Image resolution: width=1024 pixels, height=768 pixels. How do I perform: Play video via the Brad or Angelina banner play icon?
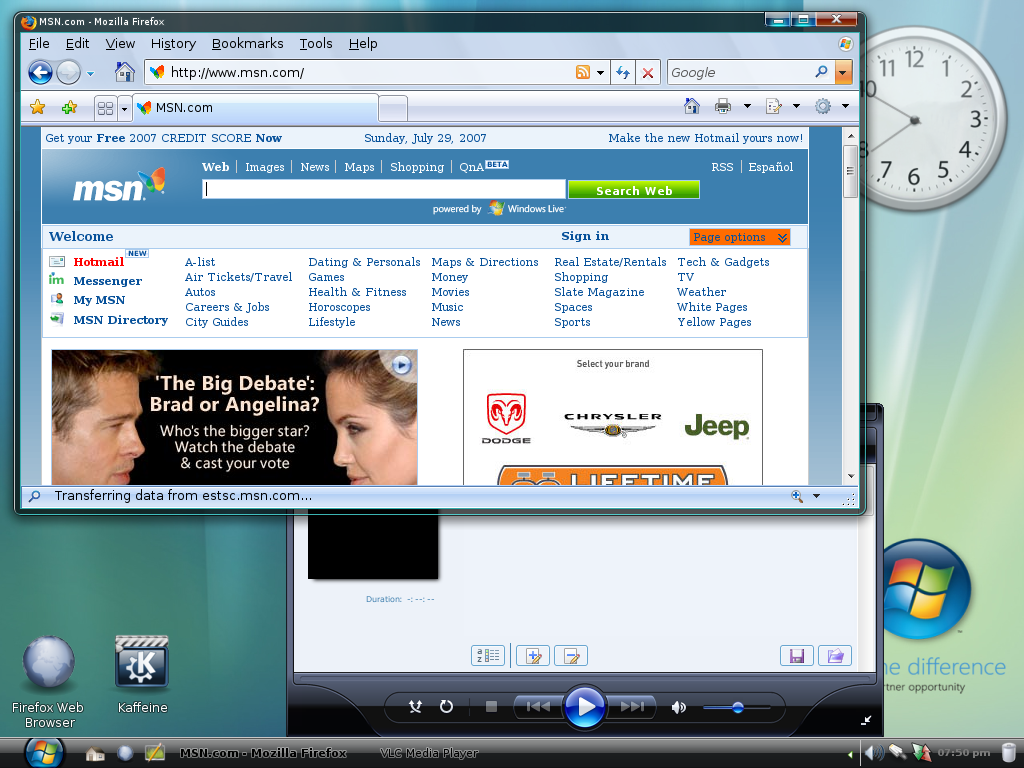click(x=401, y=364)
